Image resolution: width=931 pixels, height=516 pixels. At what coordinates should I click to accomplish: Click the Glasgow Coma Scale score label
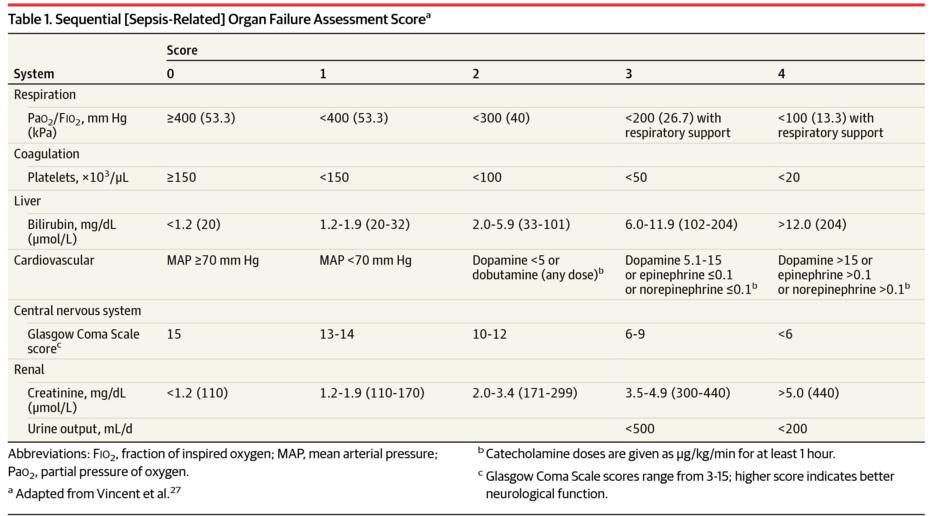click(x=83, y=341)
